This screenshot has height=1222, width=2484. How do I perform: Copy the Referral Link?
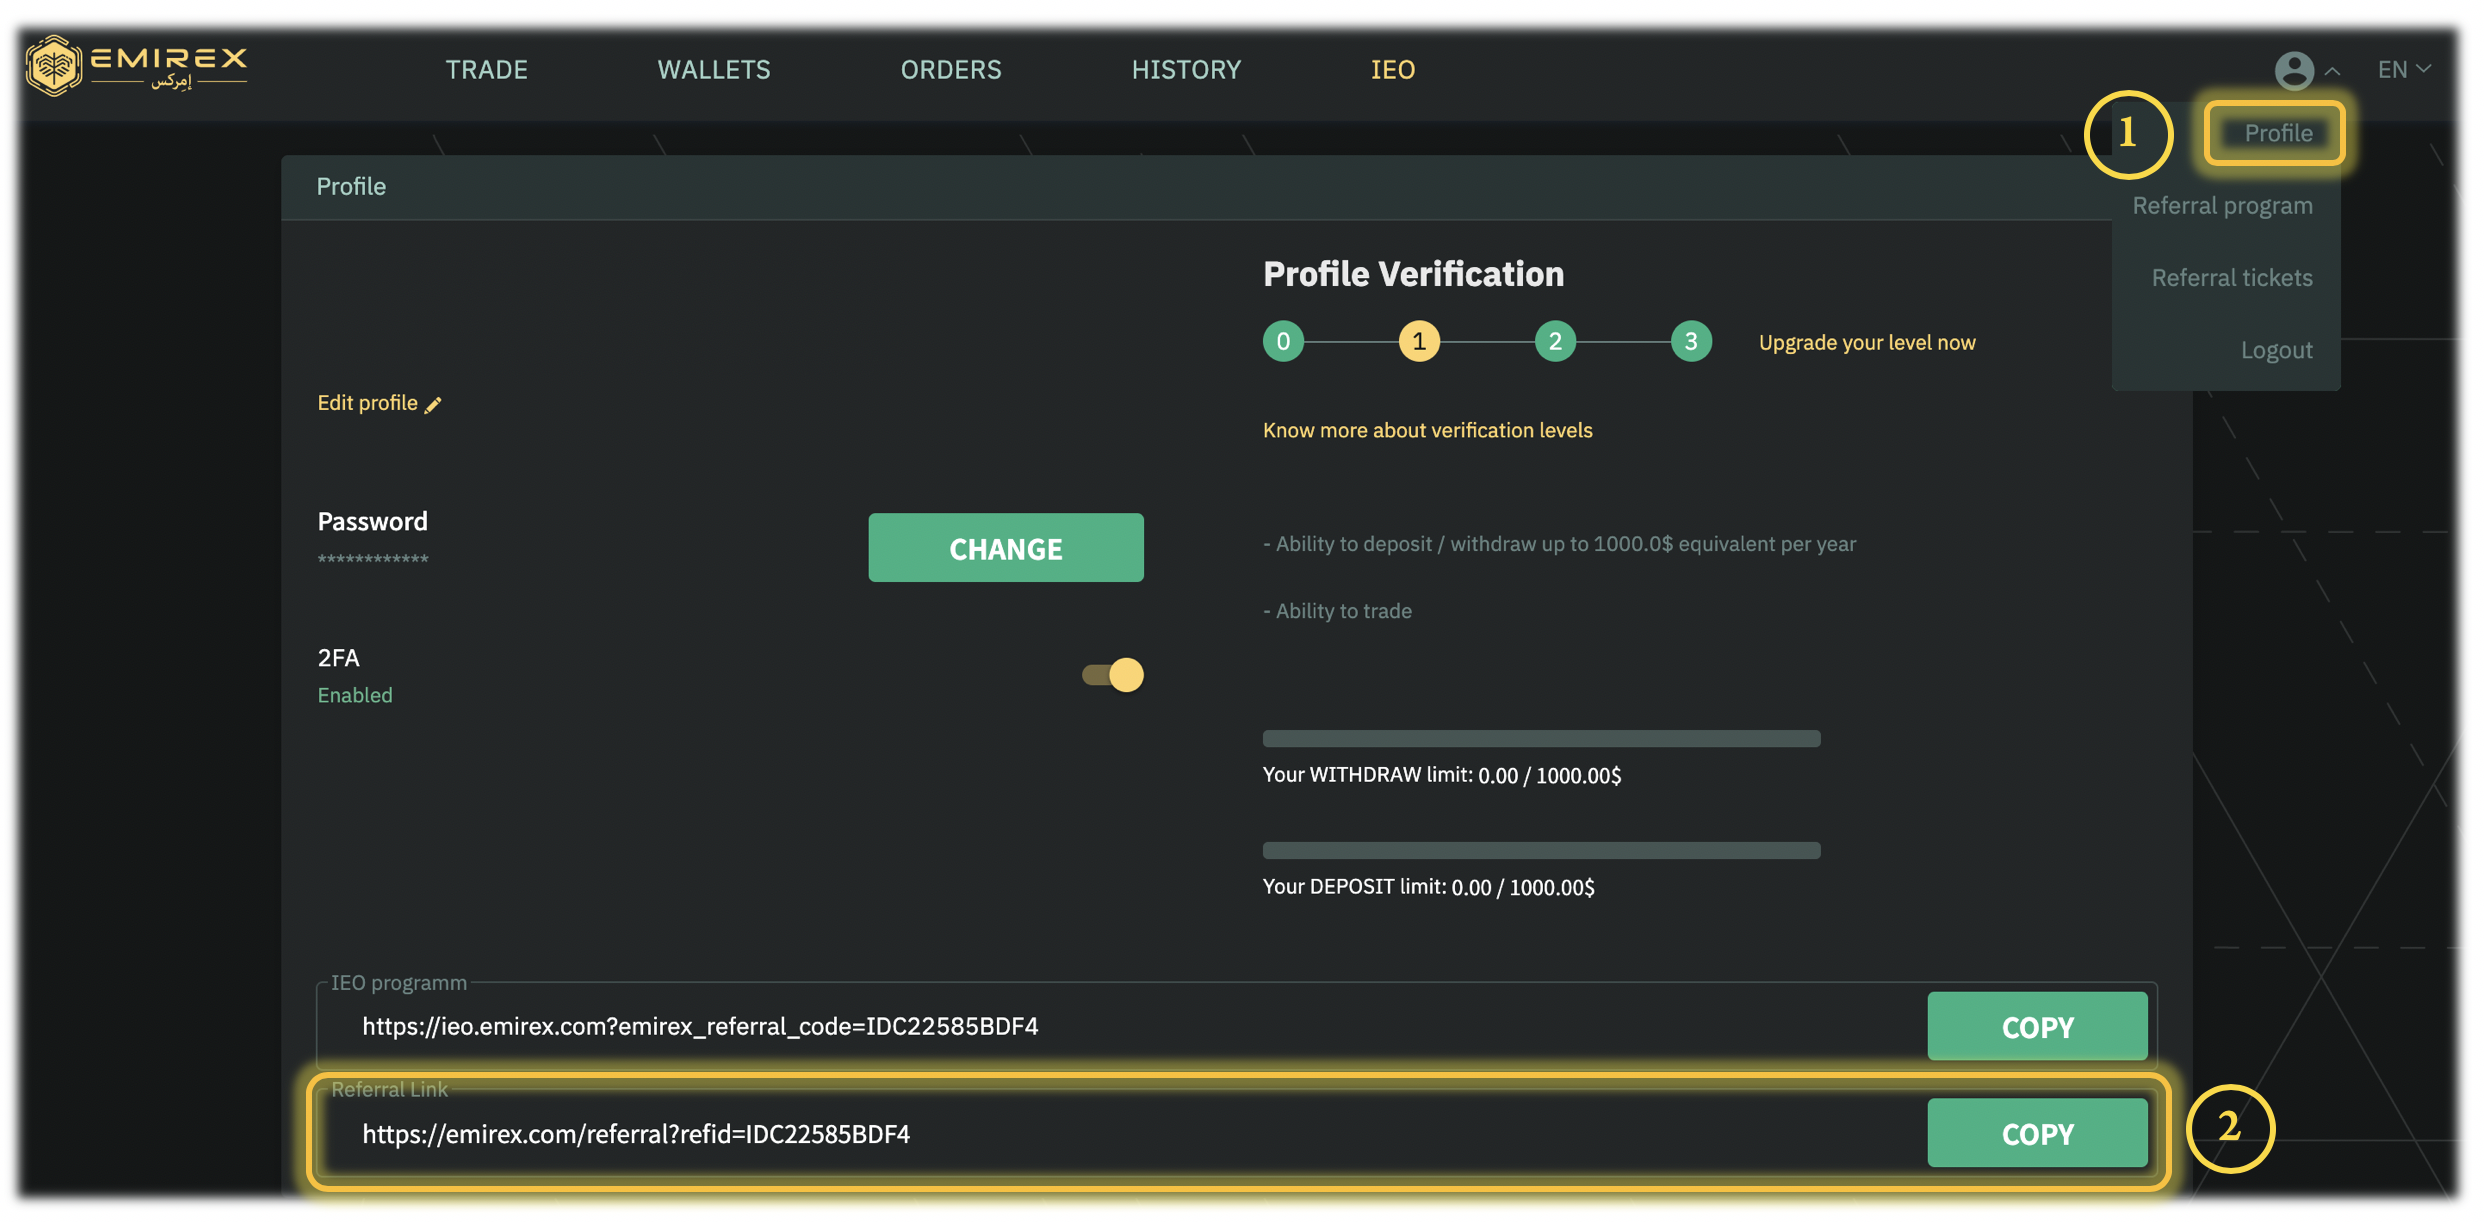point(2037,1133)
